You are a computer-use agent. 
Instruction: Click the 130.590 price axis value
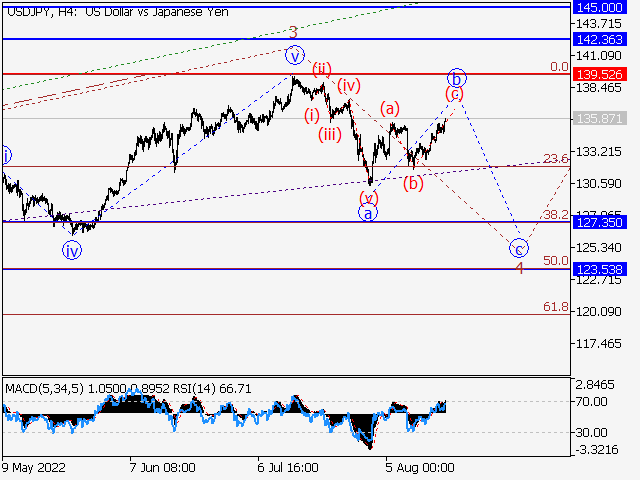point(599,184)
